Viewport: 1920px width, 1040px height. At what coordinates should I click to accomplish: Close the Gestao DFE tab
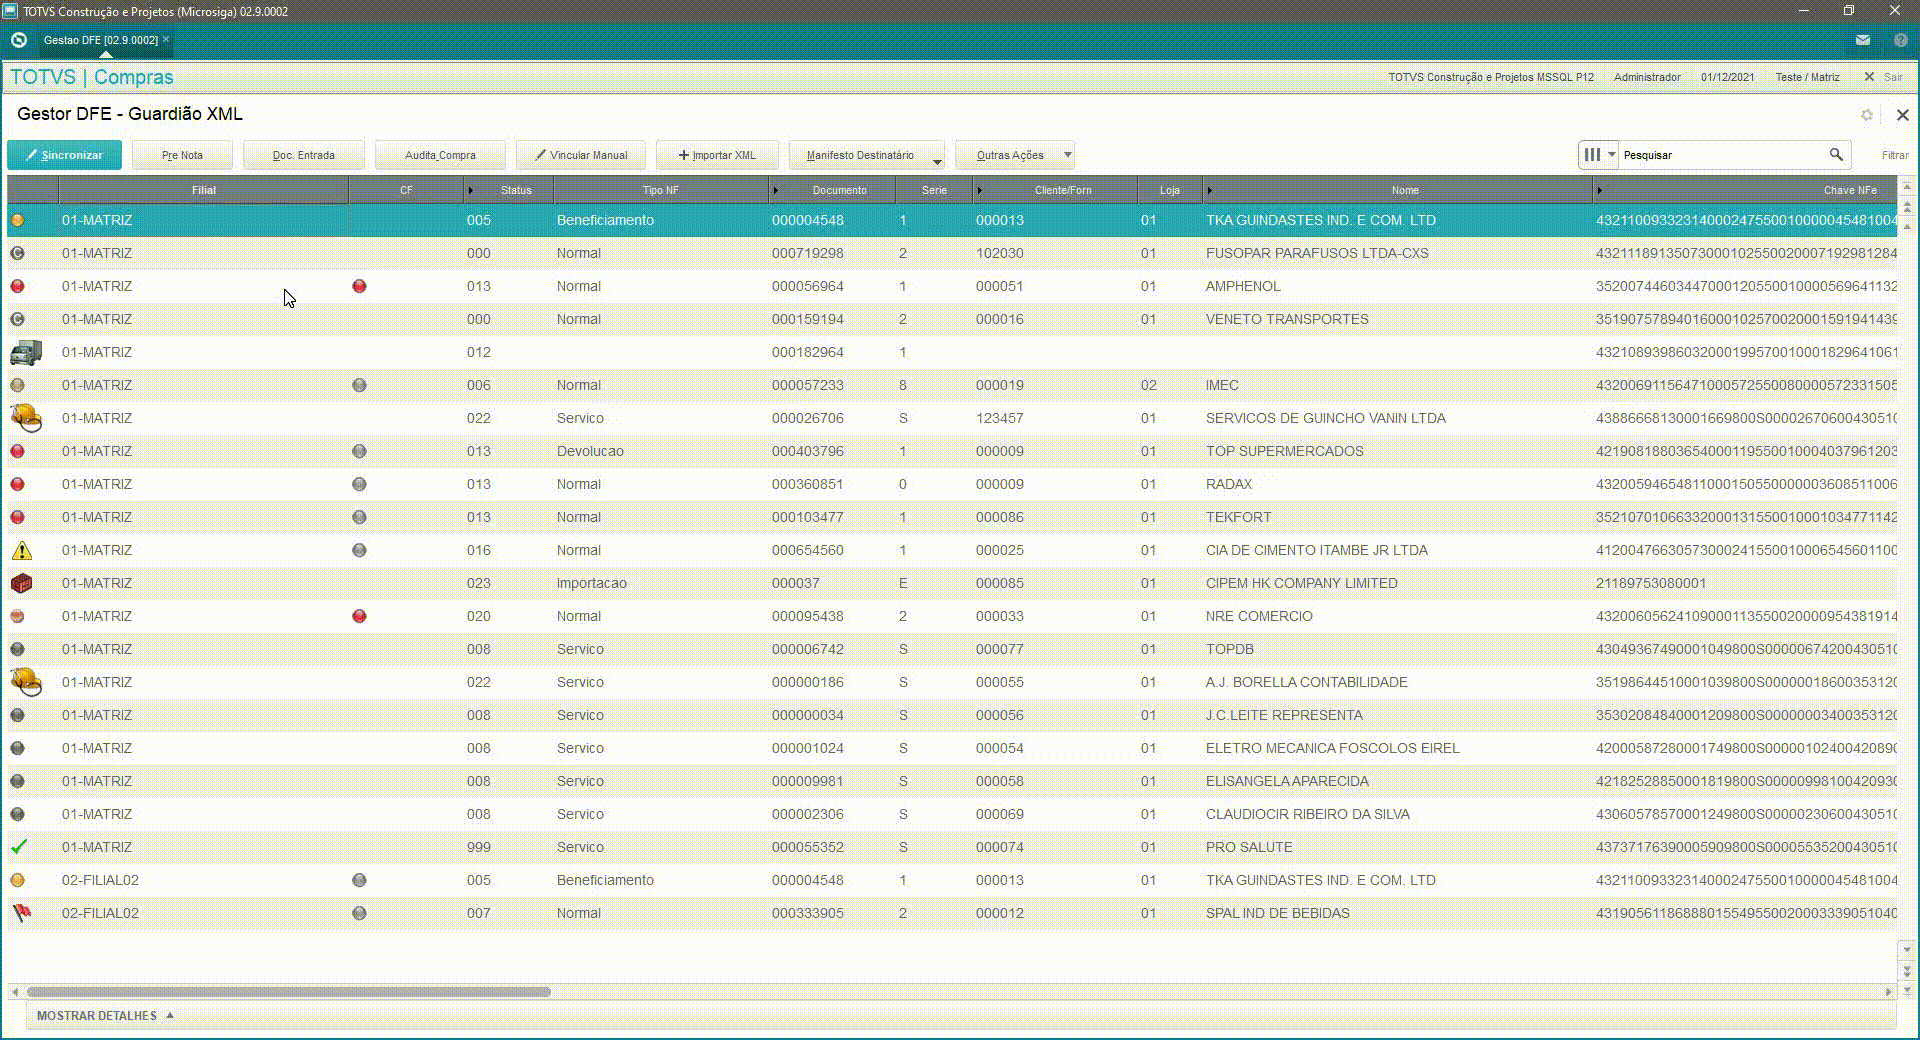pos(166,39)
